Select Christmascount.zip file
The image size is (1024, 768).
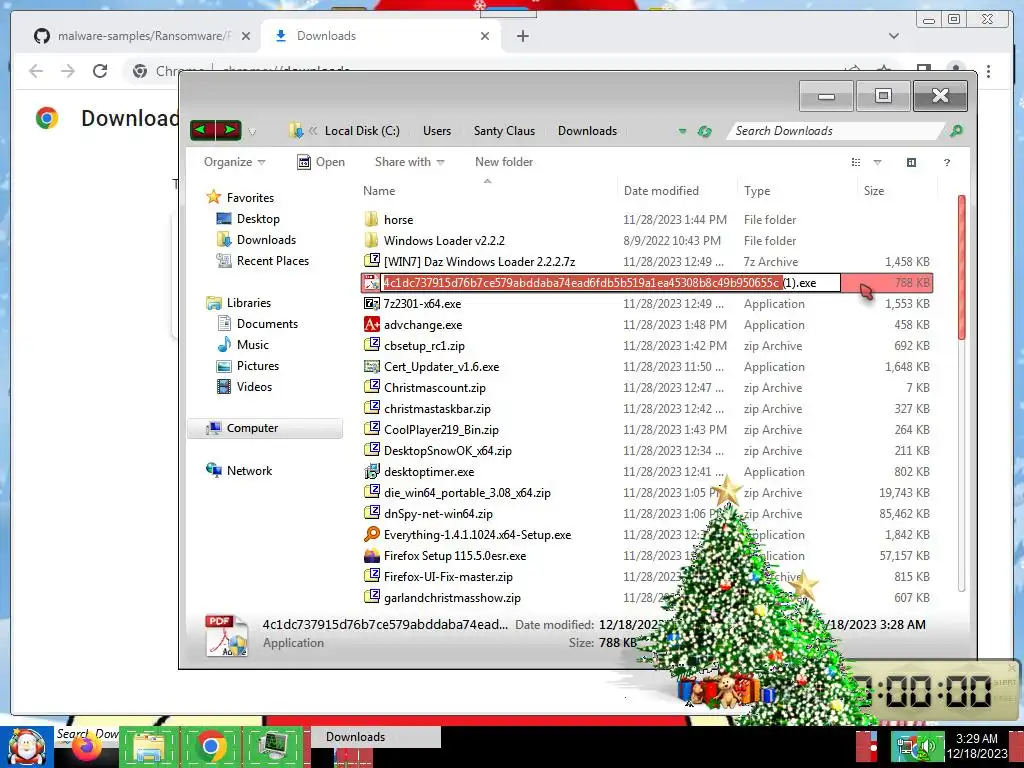coord(435,387)
